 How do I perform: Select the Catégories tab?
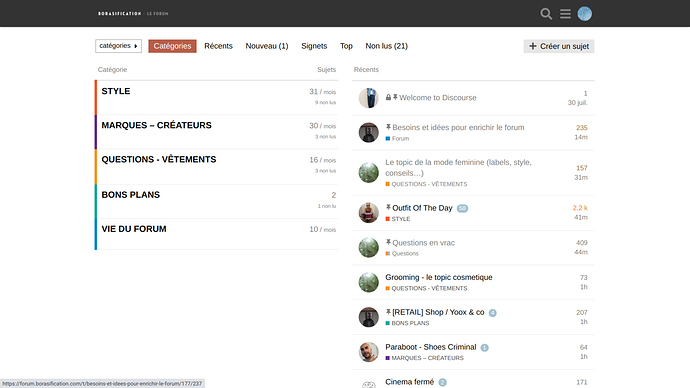172,46
